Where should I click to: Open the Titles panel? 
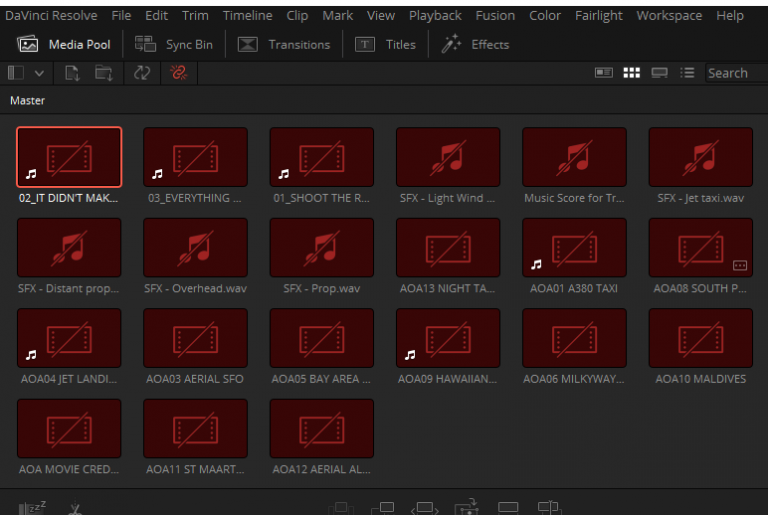[x=385, y=45]
